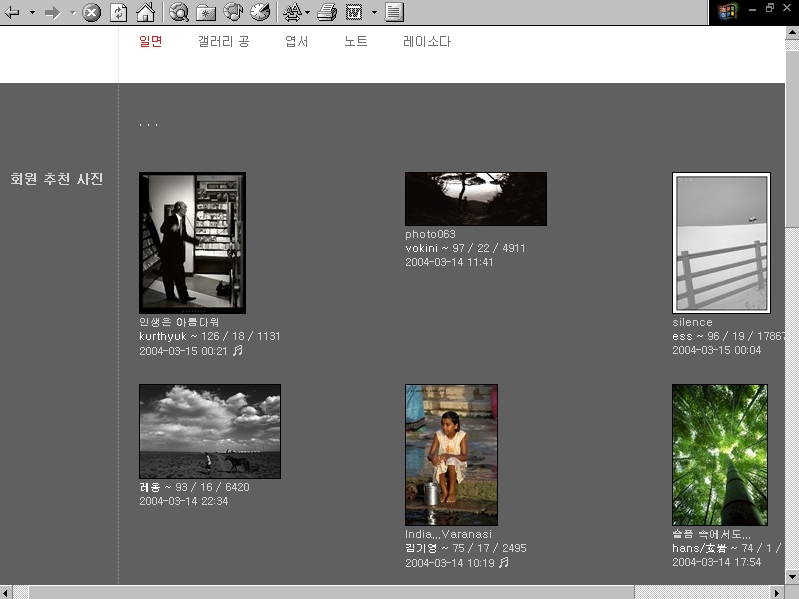Open the India,,,Varanasi girl photo
Screen dimensions: 799x599
[451, 454]
